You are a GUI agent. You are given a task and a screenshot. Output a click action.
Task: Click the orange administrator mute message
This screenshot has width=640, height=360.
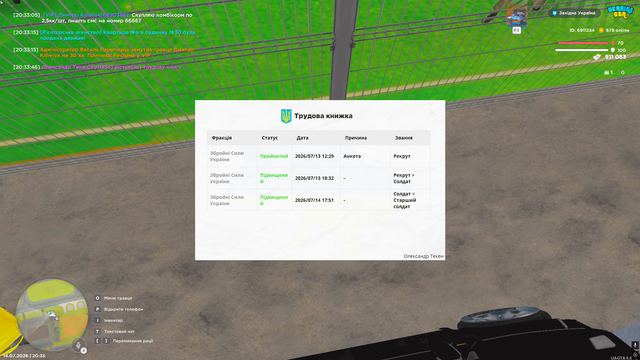[103, 53]
